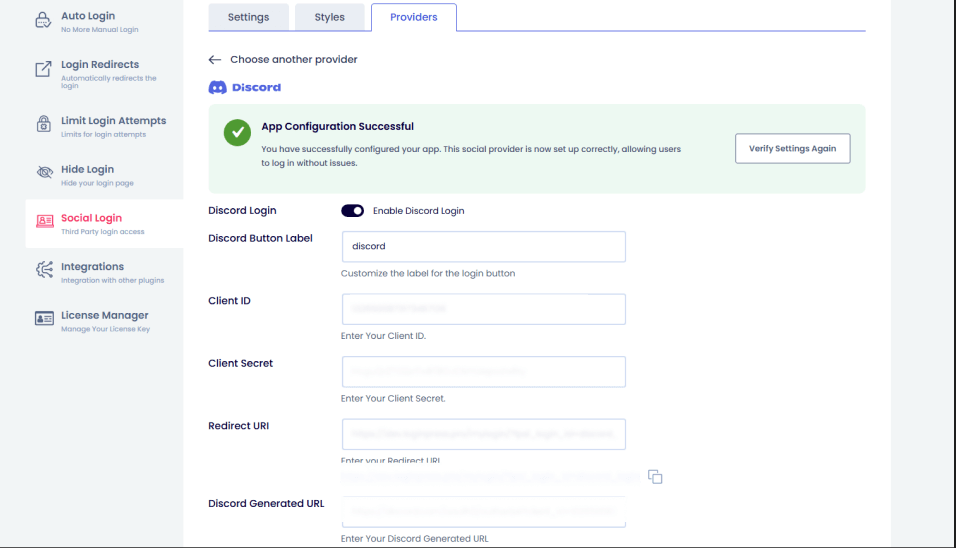Image resolution: width=956 pixels, height=548 pixels.
Task: Click into the Client ID field
Action: (x=483, y=309)
